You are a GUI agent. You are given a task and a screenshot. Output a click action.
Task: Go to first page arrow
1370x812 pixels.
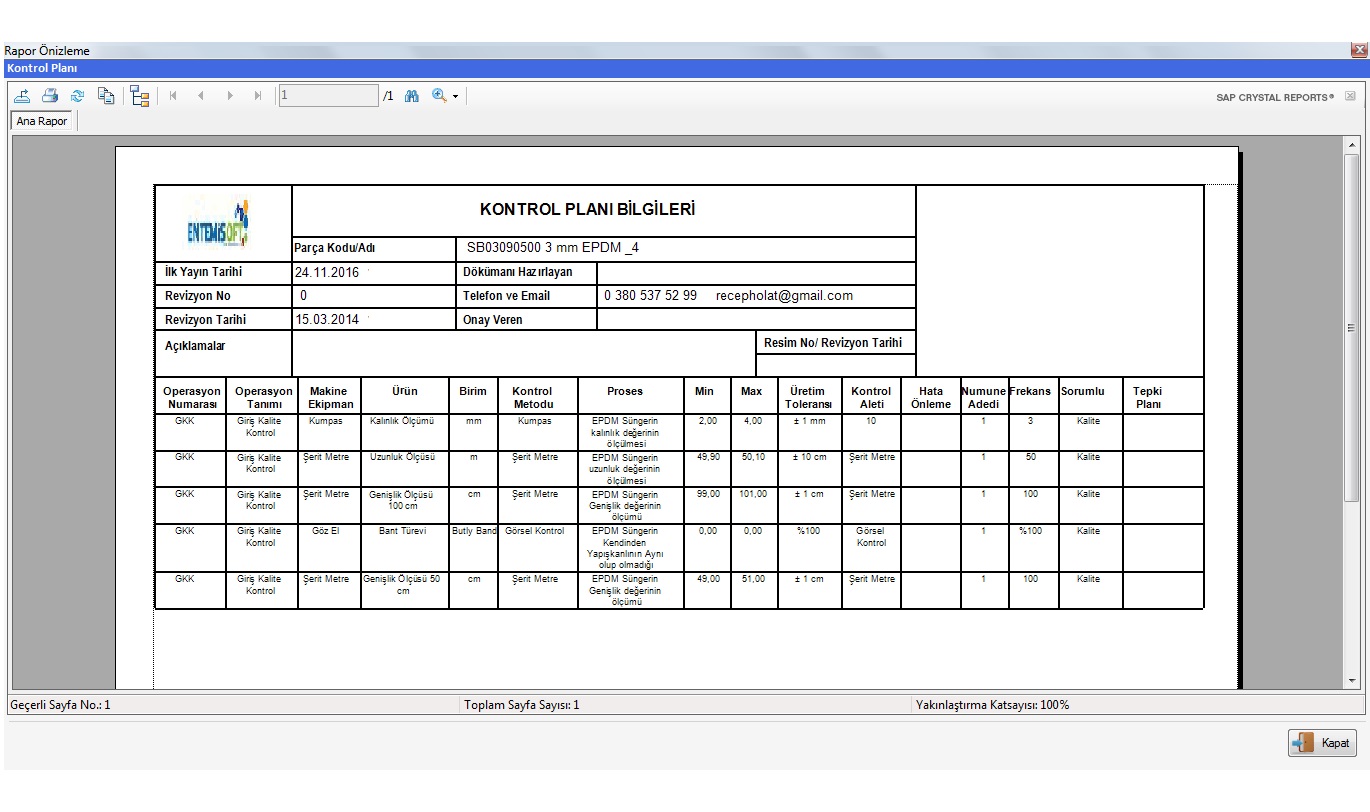(173, 96)
